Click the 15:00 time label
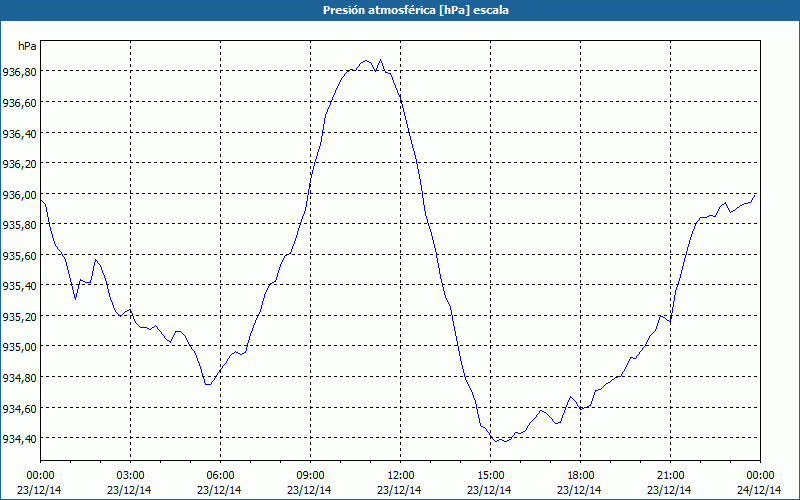Viewport: 800px width, 500px height. tap(490, 476)
